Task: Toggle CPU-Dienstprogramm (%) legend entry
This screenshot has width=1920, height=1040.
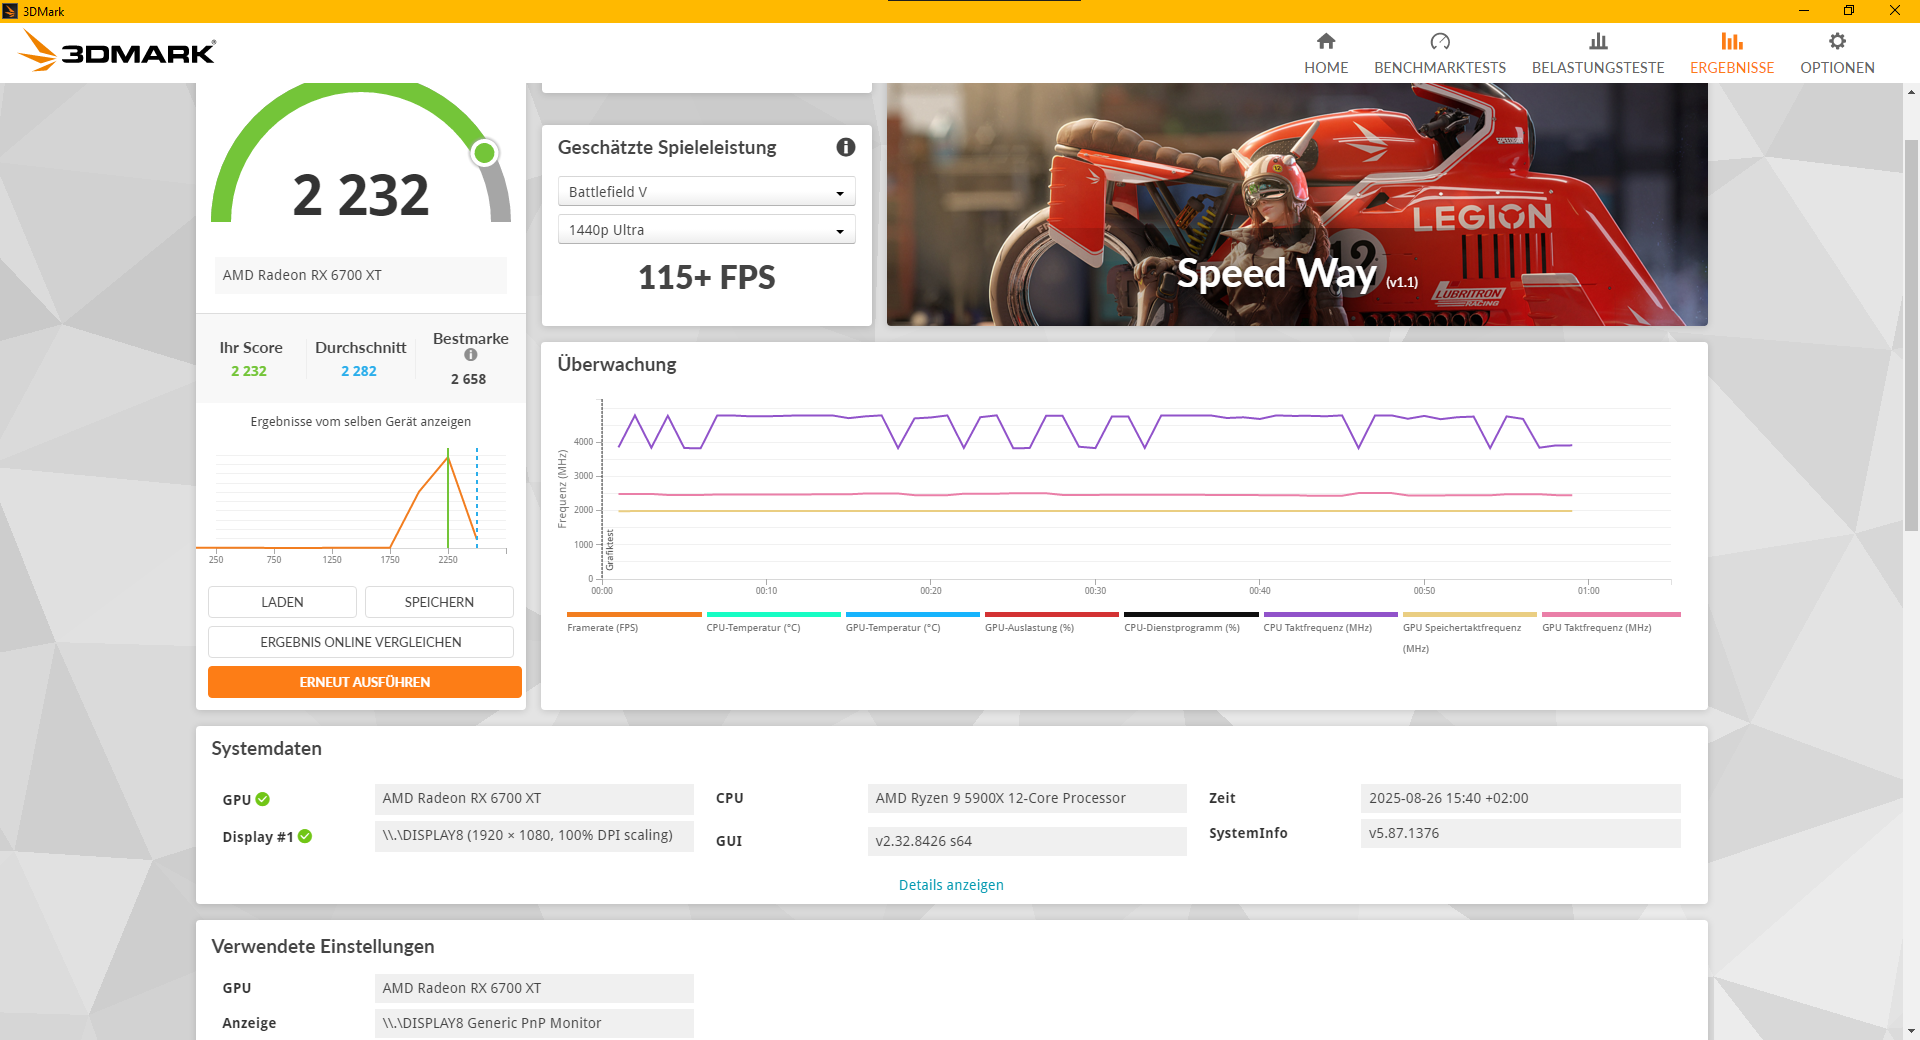Action: [1190, 622]
